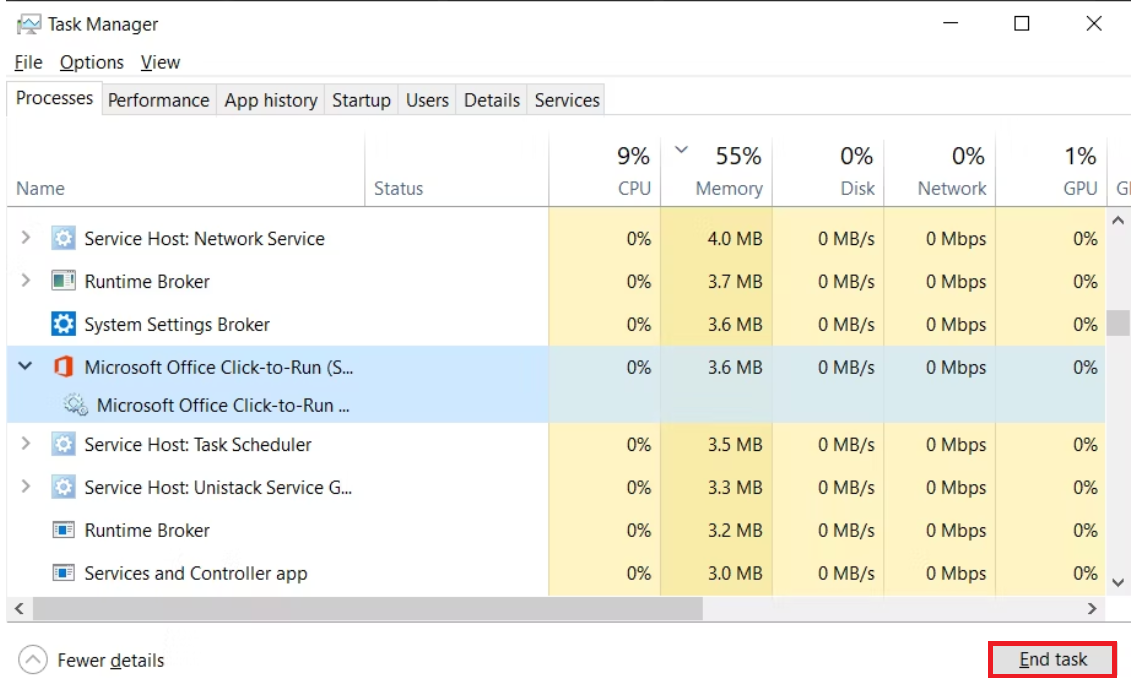
Task: Click Fewer details link
Action: (x=110, y=660)
